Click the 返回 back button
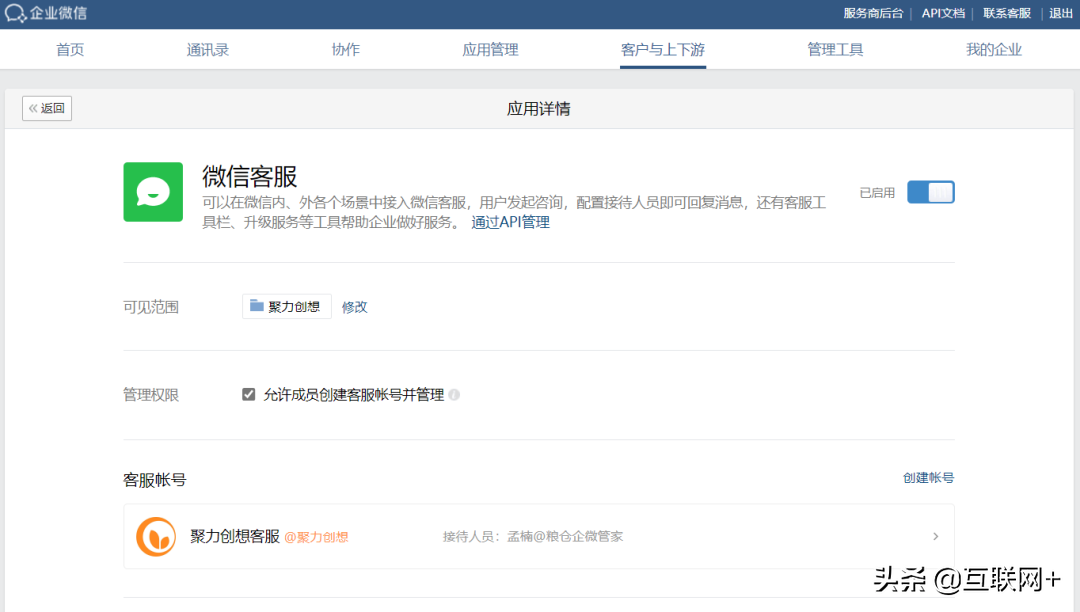The image size is (1080, 612). (47, 108)
